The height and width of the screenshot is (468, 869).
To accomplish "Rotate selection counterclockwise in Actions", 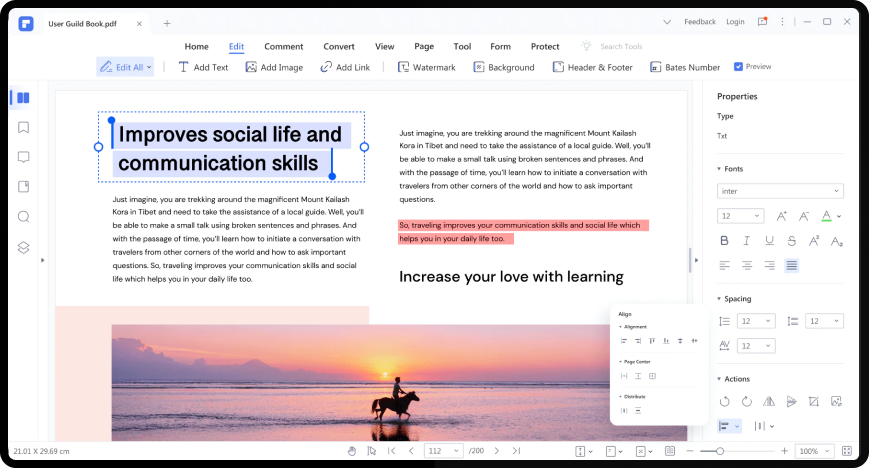I will [724, 401].
